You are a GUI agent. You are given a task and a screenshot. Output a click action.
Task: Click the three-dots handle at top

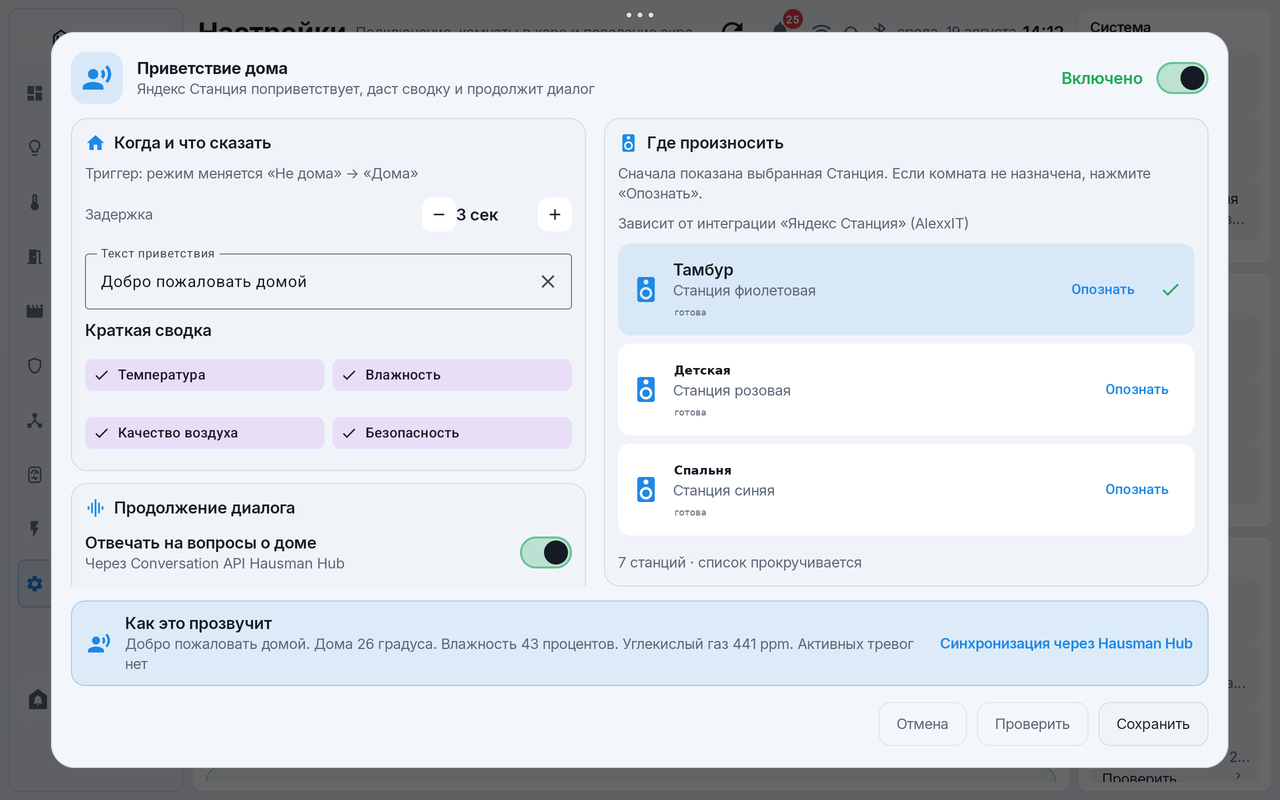point(639,15)
